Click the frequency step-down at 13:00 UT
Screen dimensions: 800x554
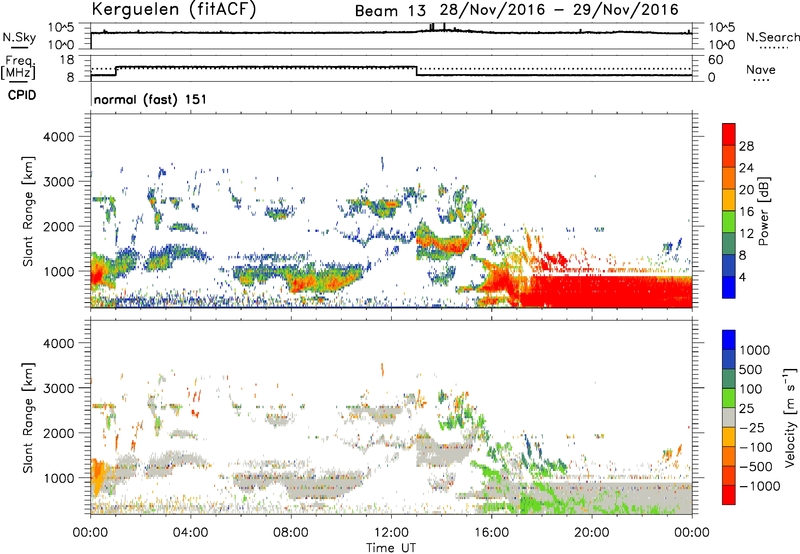pyautogui.click(x=417, y=71)
